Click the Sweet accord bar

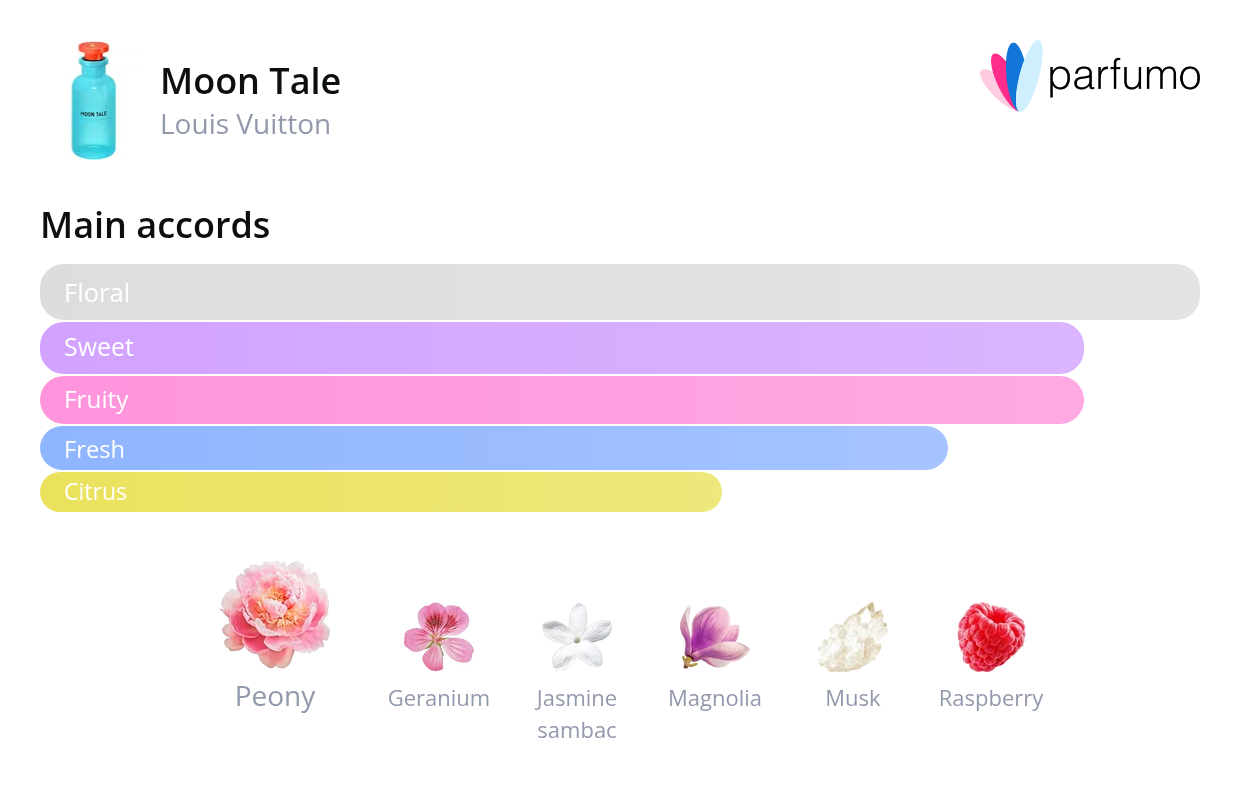pos(562,348)
